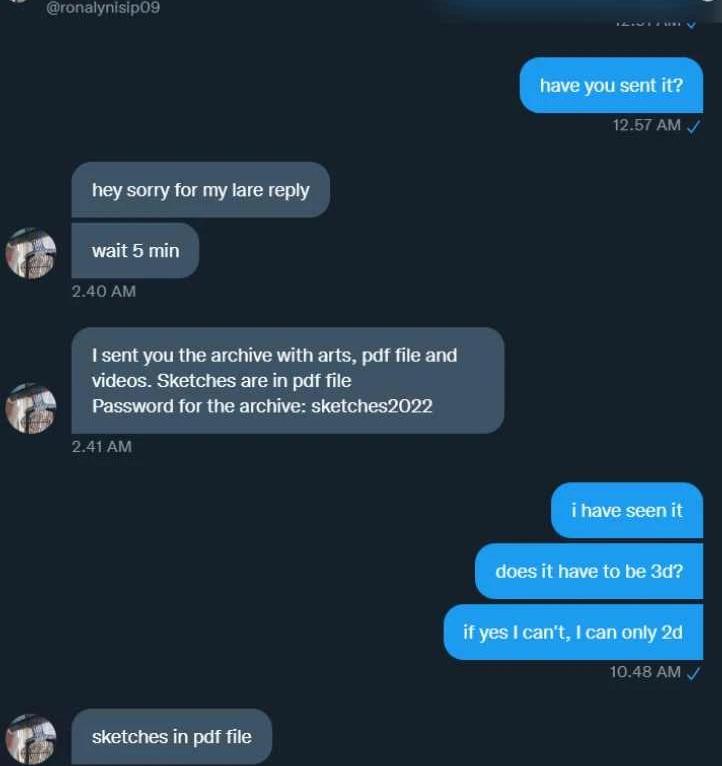The height and width of the screenshot is (766, 722).
Task: Open the avatar beside "wait 5 min"
Action: [31, 252]
